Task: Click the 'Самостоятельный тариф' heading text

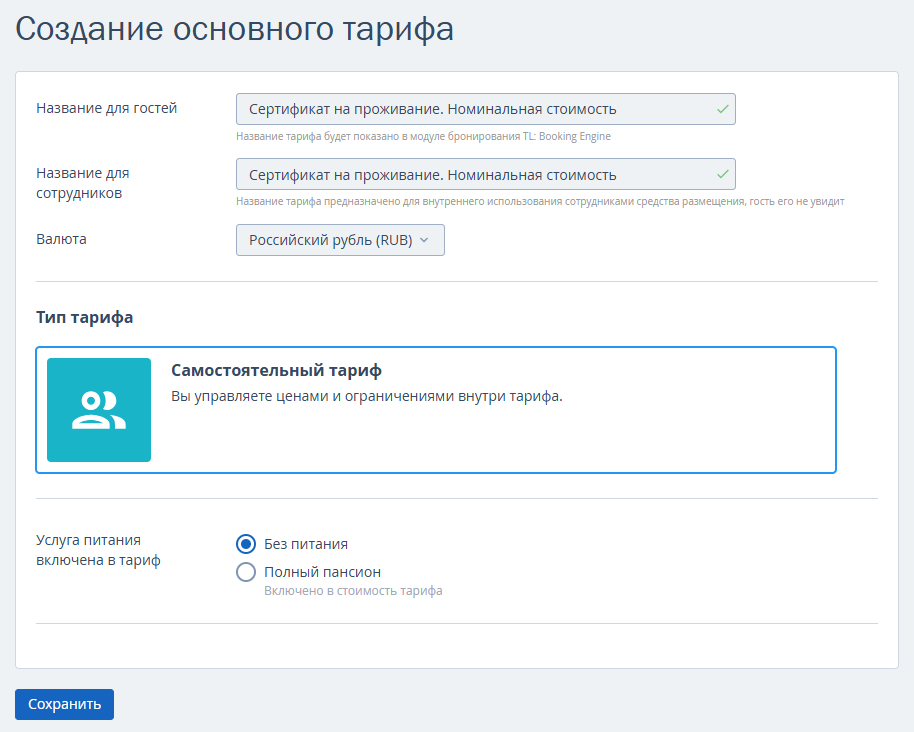Action: (276, 370)
